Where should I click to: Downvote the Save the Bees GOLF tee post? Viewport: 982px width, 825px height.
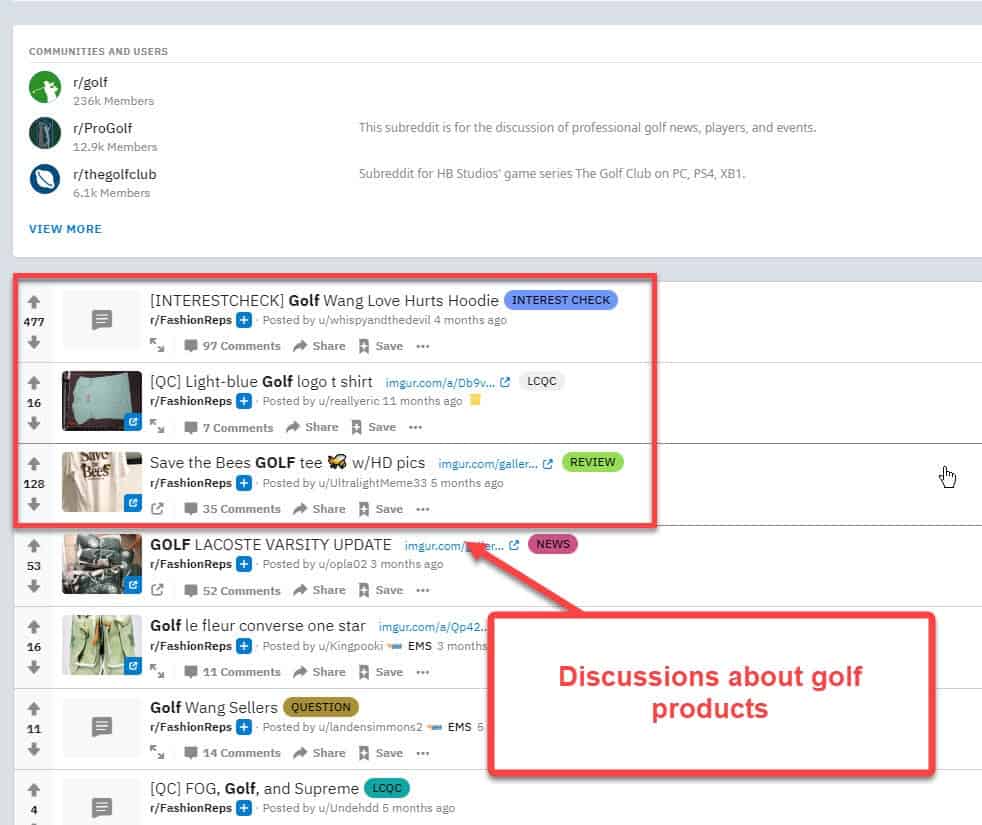coord(34,505)
